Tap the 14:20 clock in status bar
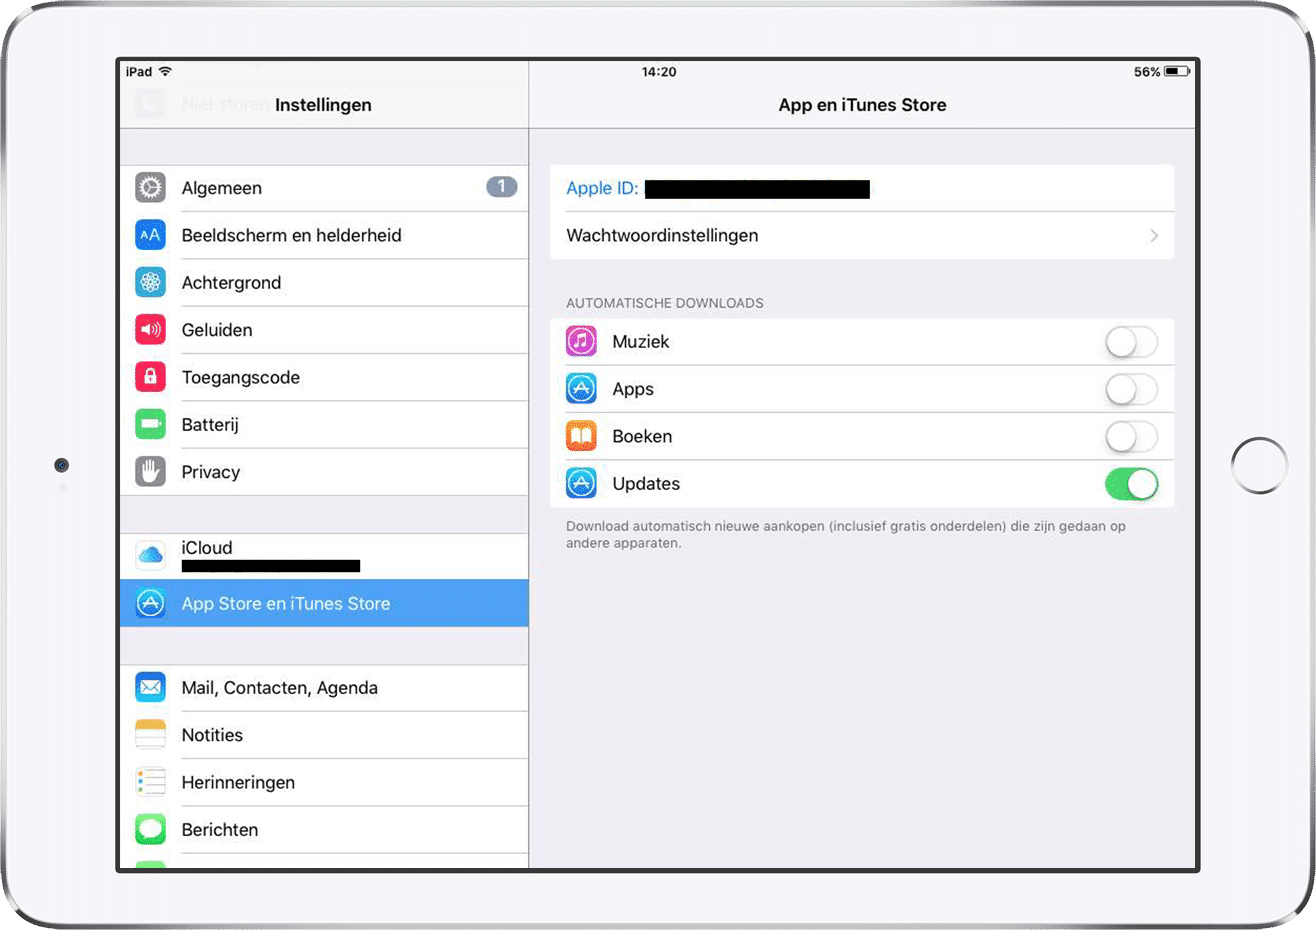 (x=659, y=72)
